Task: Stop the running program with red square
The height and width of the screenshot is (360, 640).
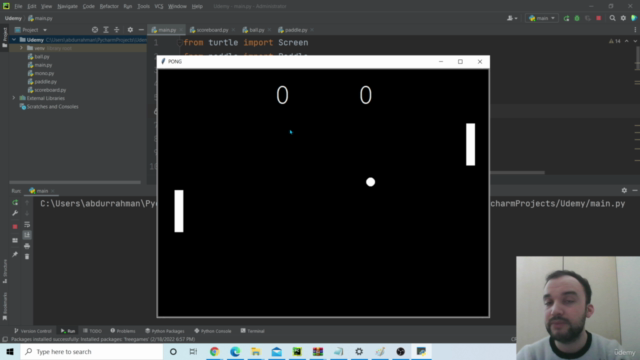Action: 598,18
